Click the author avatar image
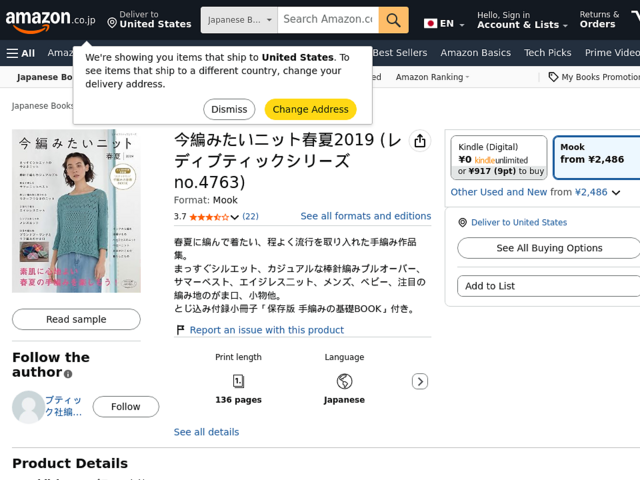This screenshot has width=640, height=480. (x=28, y=407)
